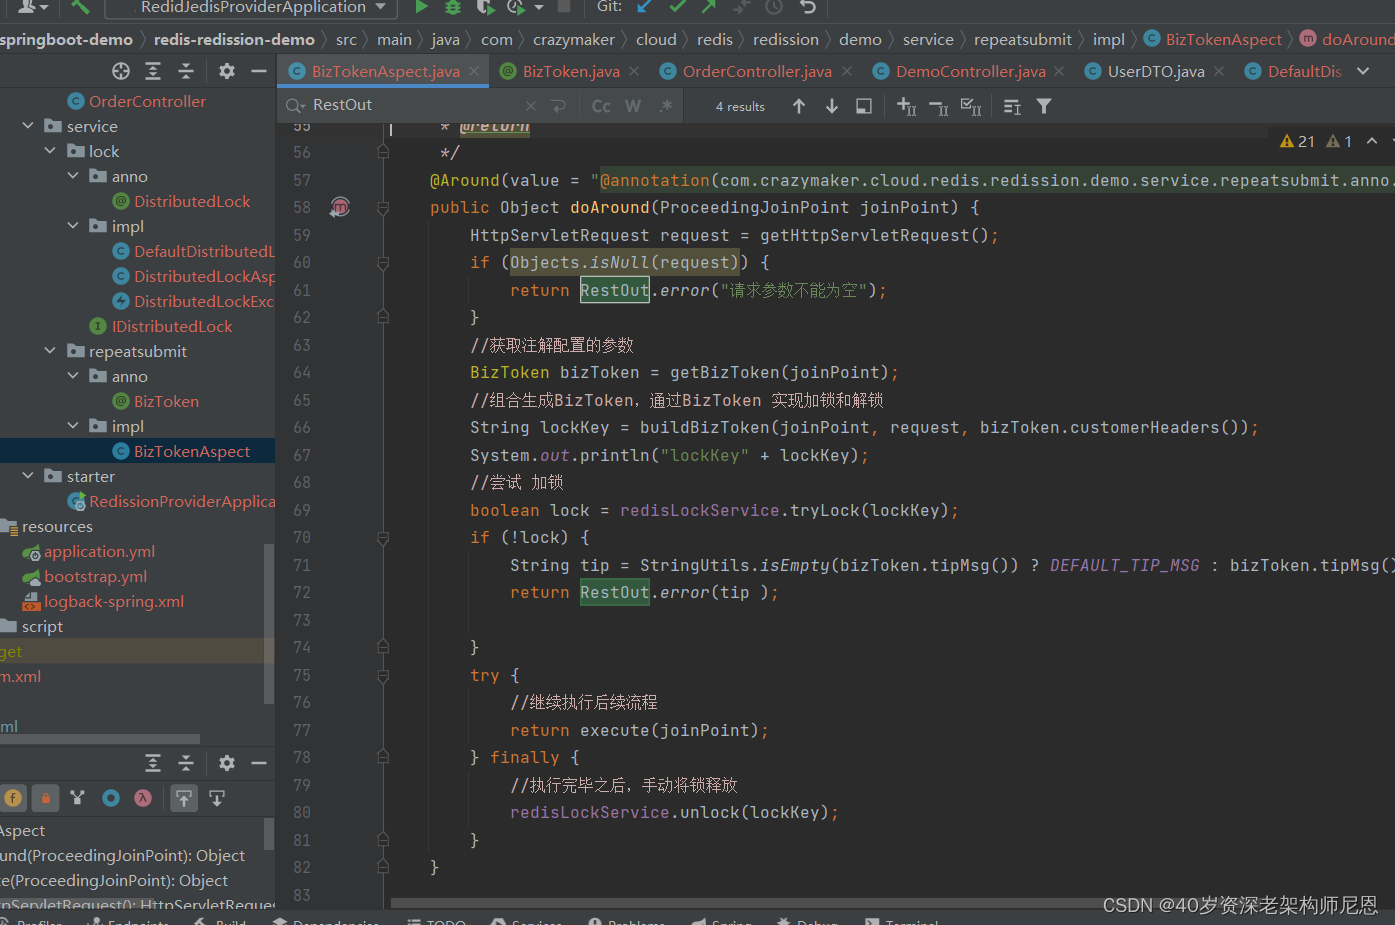Collapse the lock anno folder arrow
The width and height of the screenshot is (1395, 925).
[x=73, y=176]
